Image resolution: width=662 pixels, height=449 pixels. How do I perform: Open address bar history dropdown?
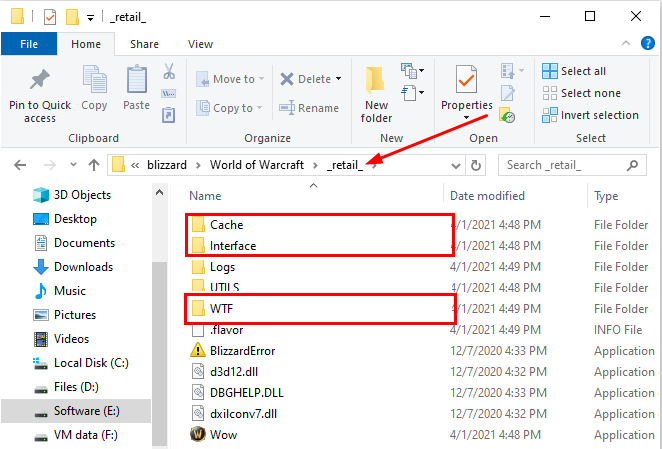pyautogui.click(x=456, y=166)
